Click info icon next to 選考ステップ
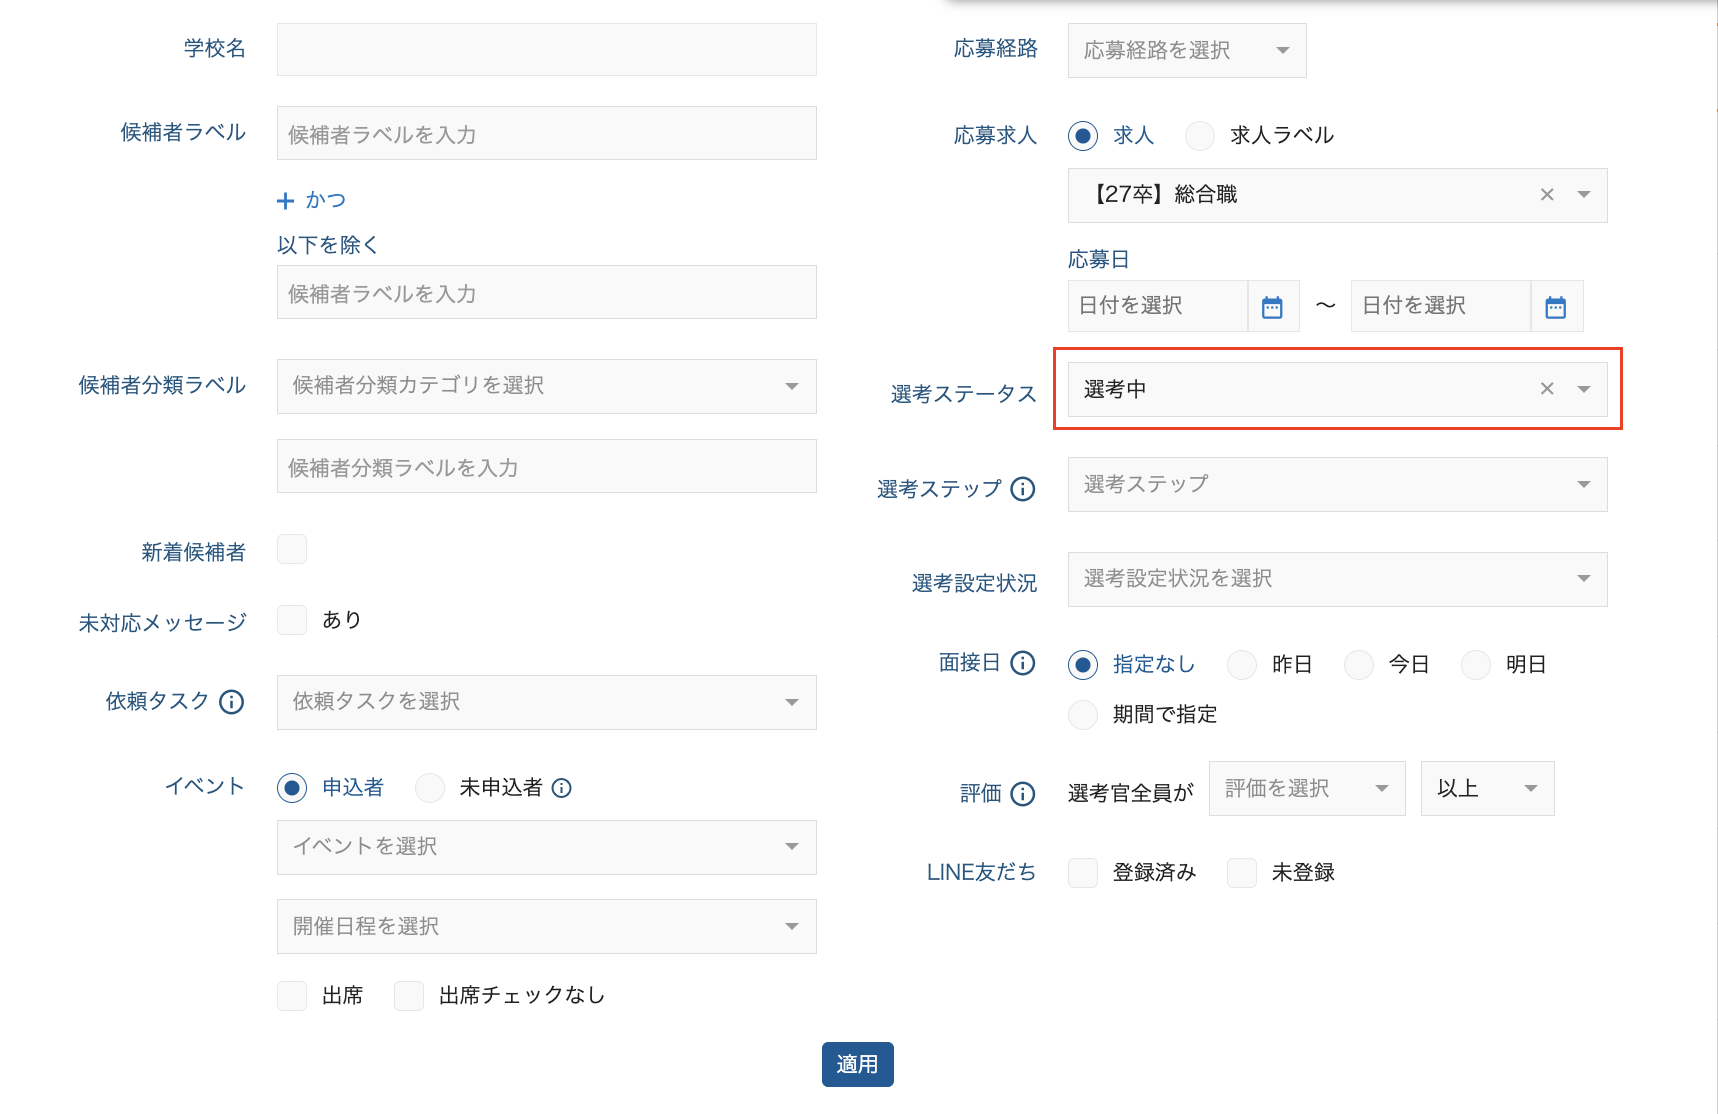Screen dimensions: 1718x1114 (x=1022, y=489)
